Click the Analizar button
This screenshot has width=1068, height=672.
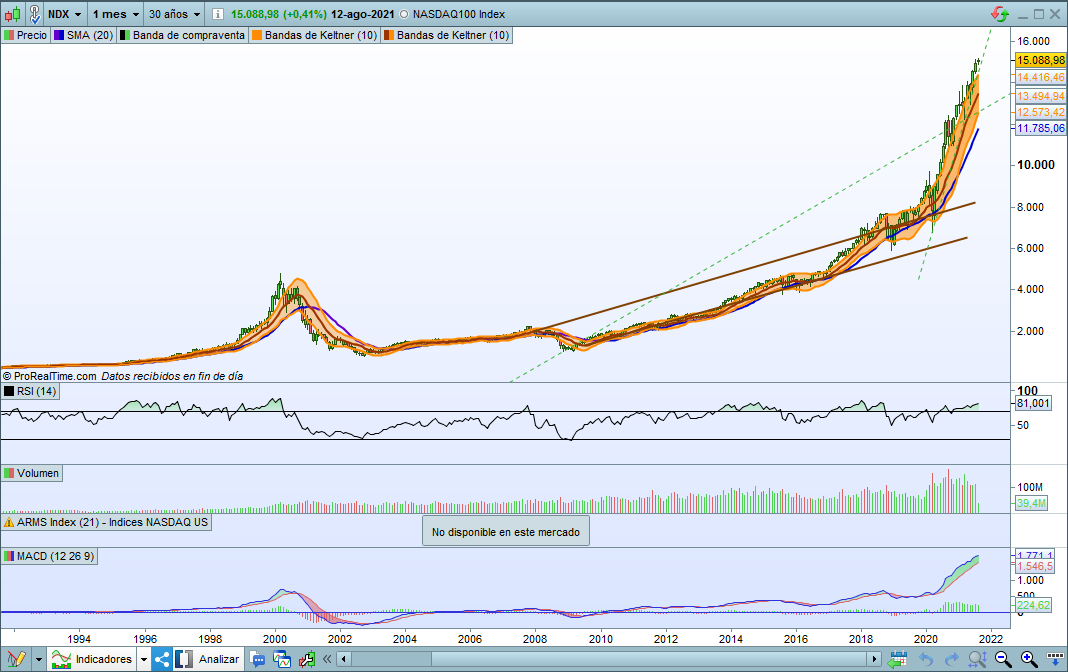[x=208, y=659]
